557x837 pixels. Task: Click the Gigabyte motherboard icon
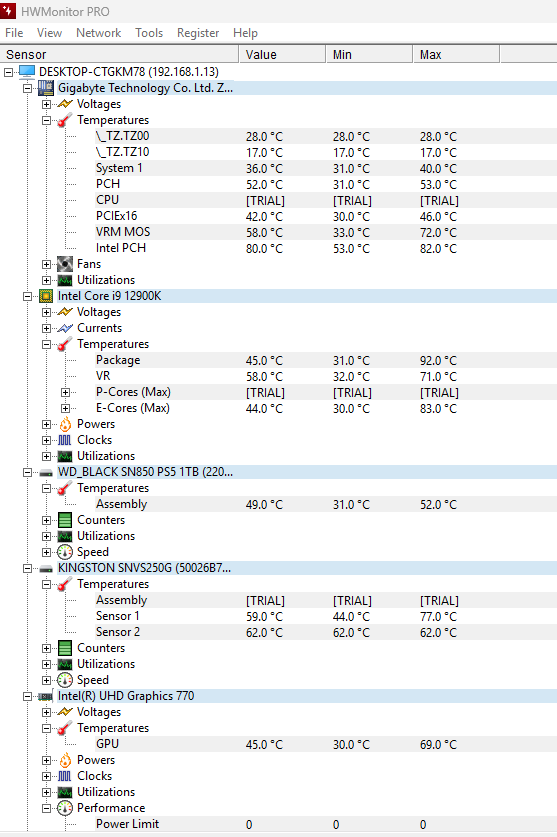pyautogui.click(x=46, y=88)
